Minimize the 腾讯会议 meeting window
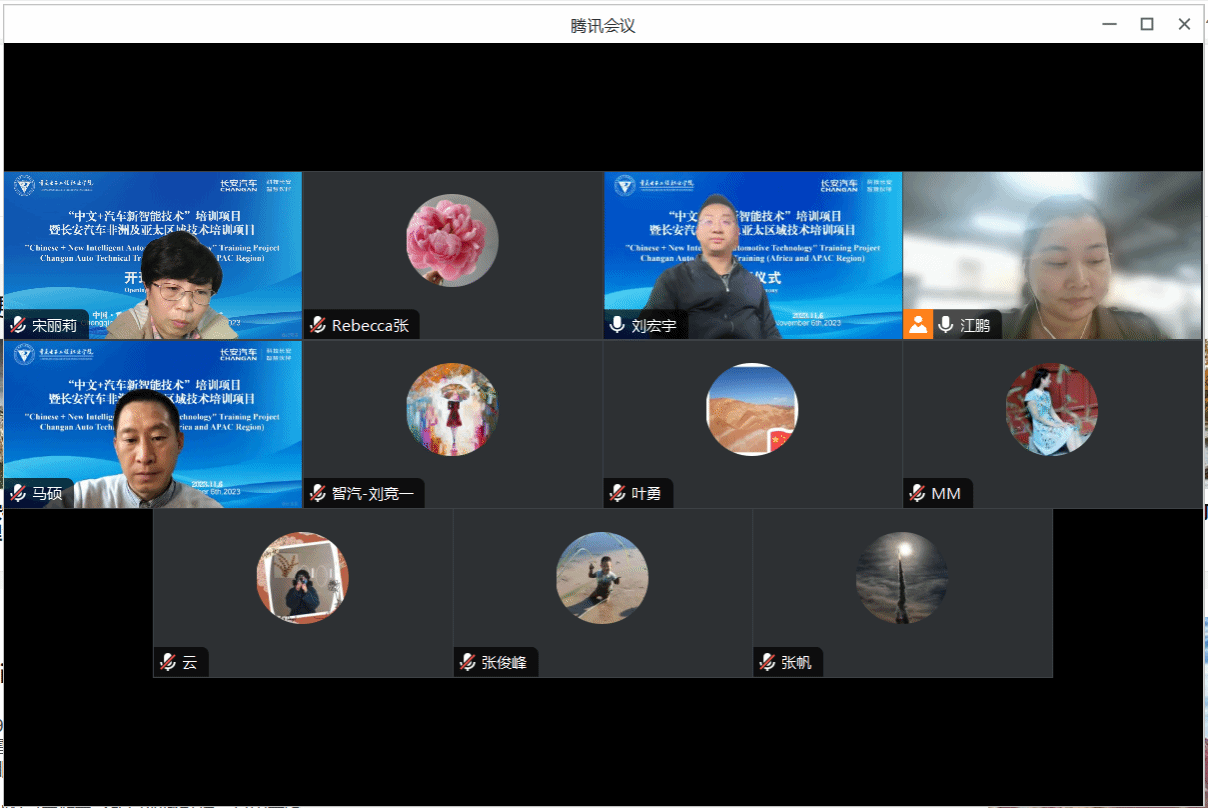This screenshot has height=808, width=1208. point(1109,24)
